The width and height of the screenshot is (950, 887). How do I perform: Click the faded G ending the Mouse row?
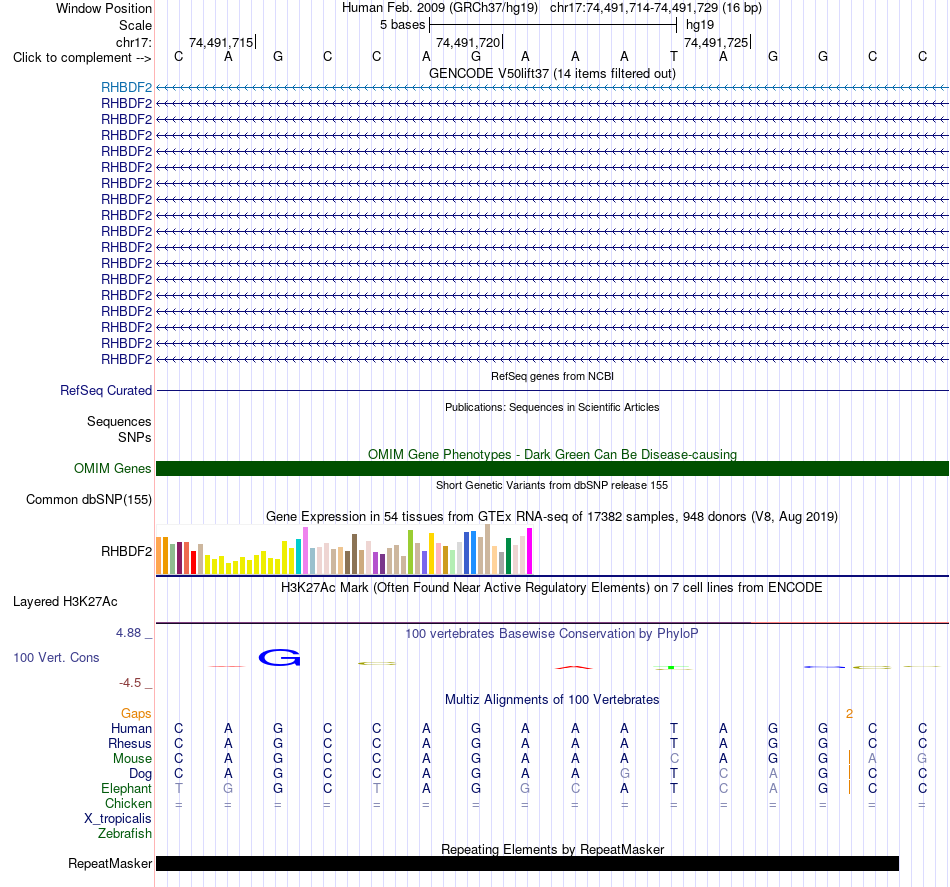(x=922, y=759)
